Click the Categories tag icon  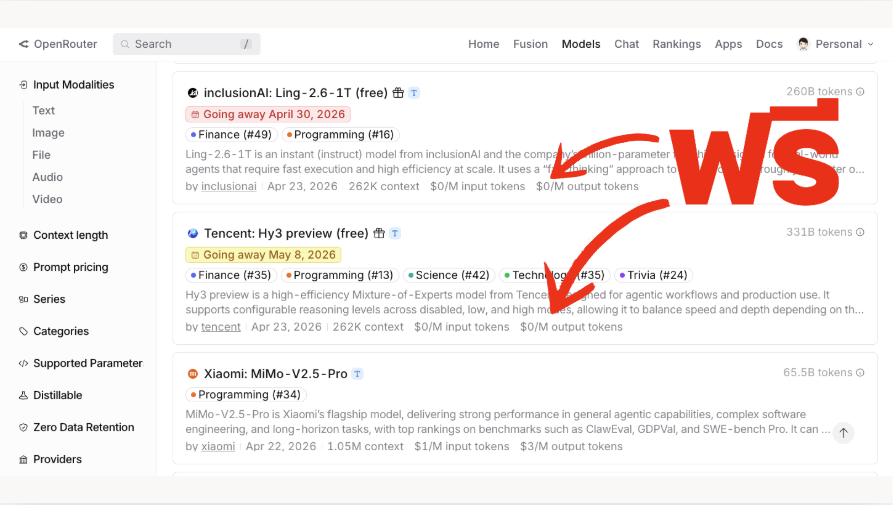point(23,331)
